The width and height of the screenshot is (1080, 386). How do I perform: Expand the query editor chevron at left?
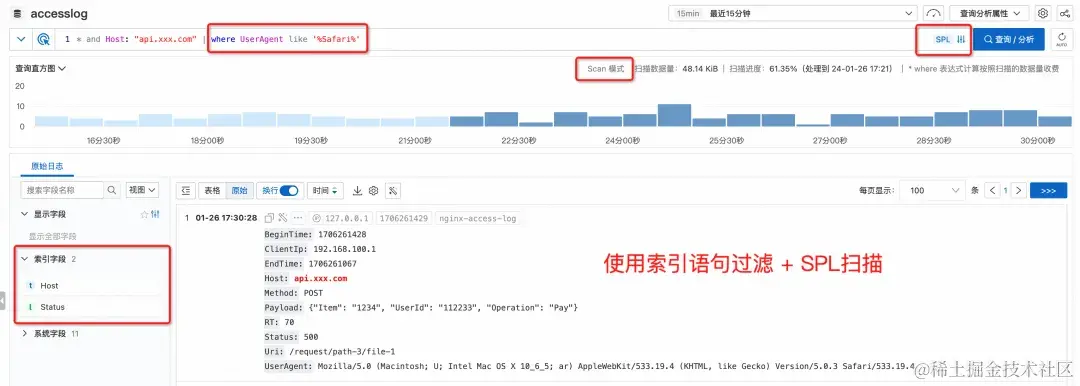(x=21, y=39)
